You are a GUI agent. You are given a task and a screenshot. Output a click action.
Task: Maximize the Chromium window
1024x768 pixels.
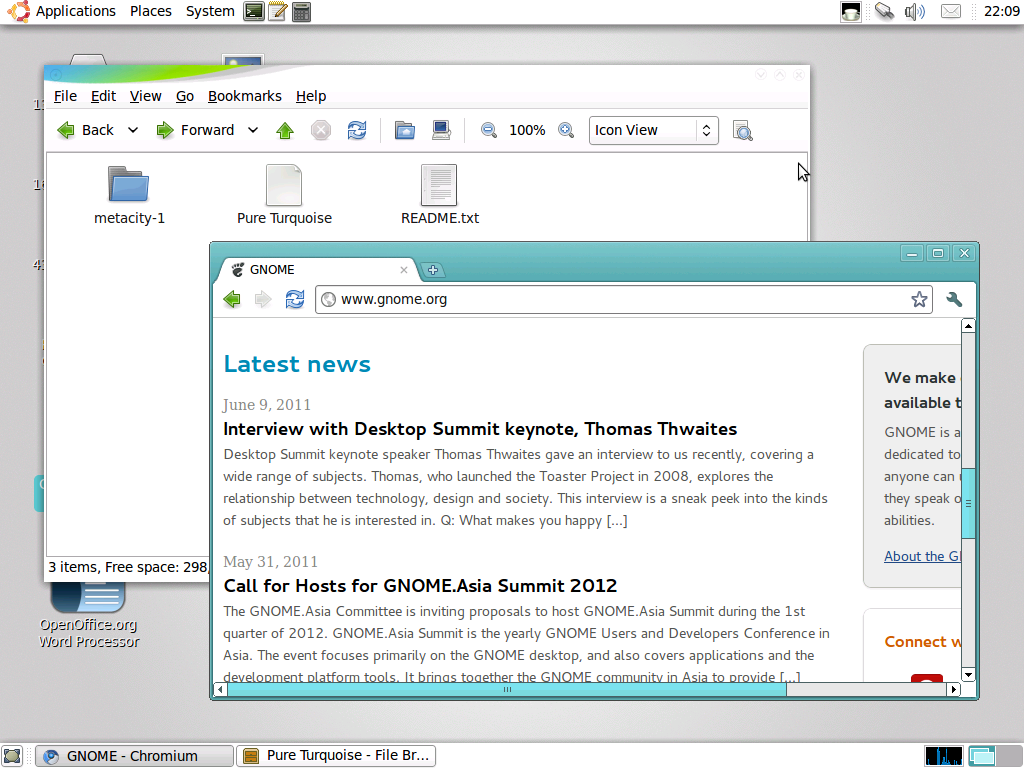938,253
